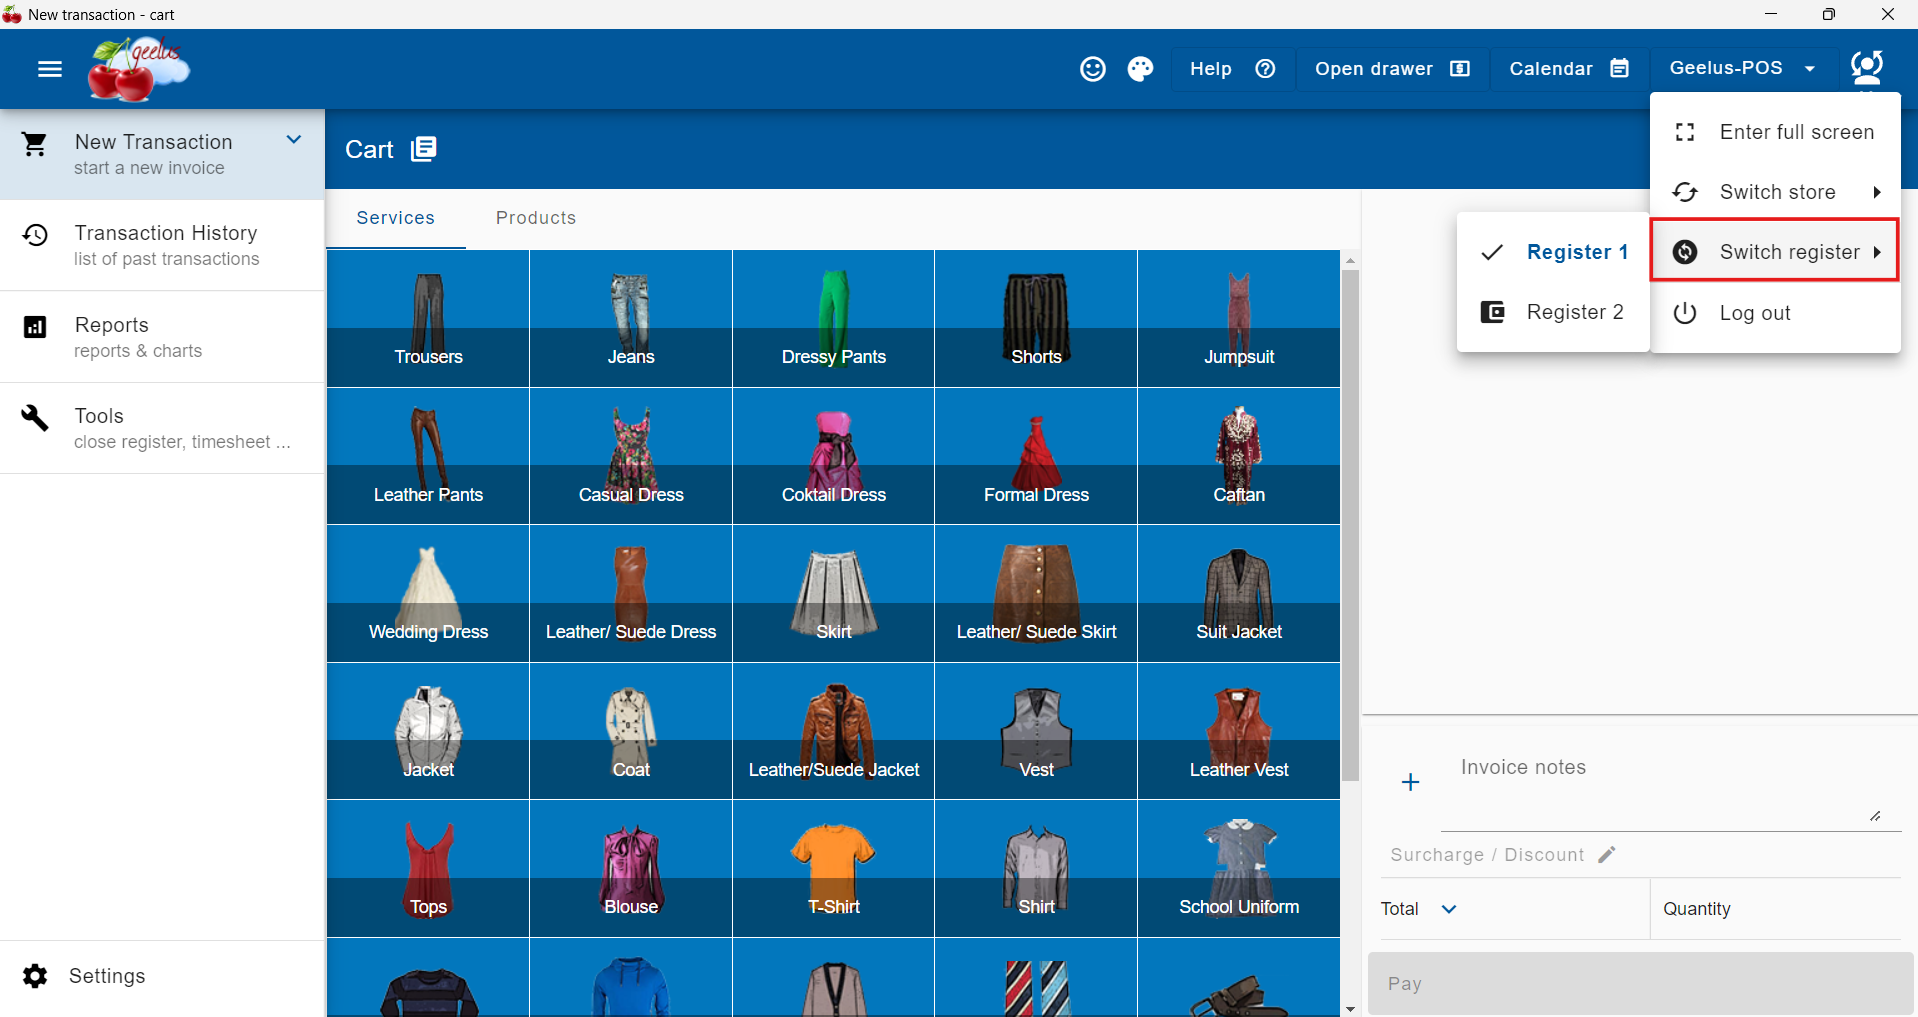Click the plus icon beside Invoice notes
Image resolution: width=1918 pixels, height=1017 pixels.
[x=1410, y=782]
